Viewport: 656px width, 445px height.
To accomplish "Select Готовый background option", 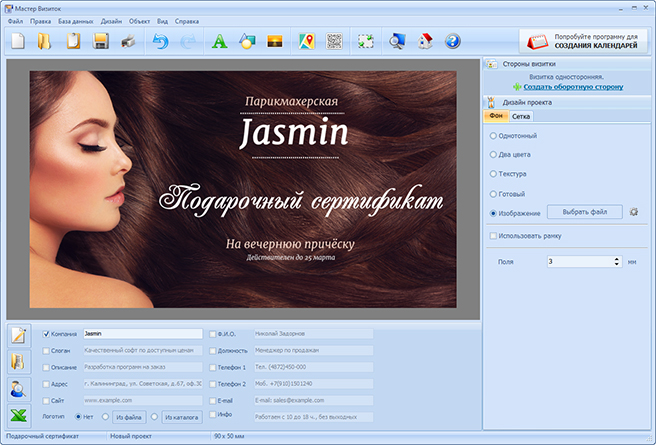I will [493, 194].
